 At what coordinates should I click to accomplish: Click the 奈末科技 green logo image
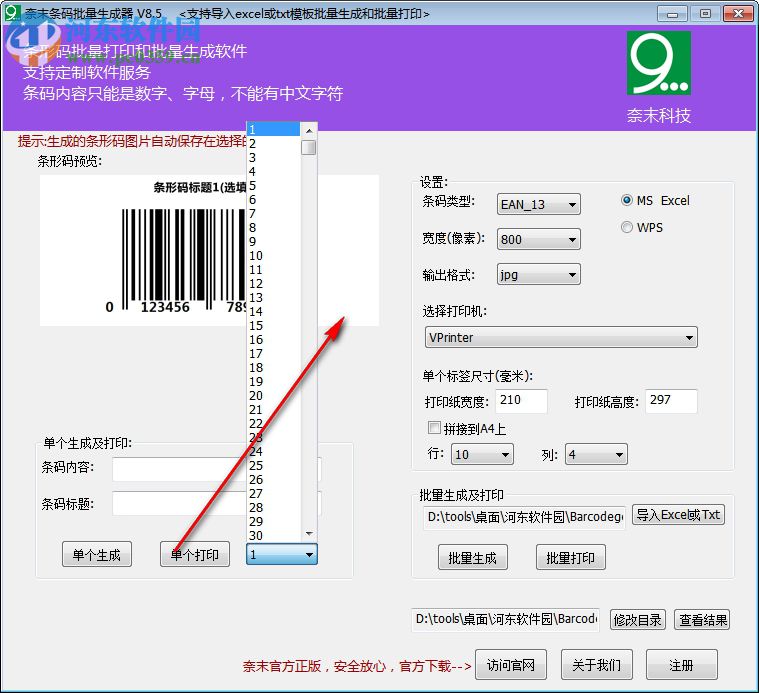[658, 63]
